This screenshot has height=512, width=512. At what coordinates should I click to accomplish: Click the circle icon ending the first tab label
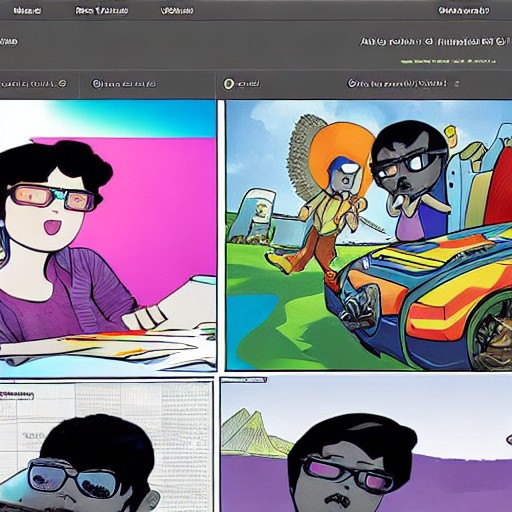coord(62,83)
